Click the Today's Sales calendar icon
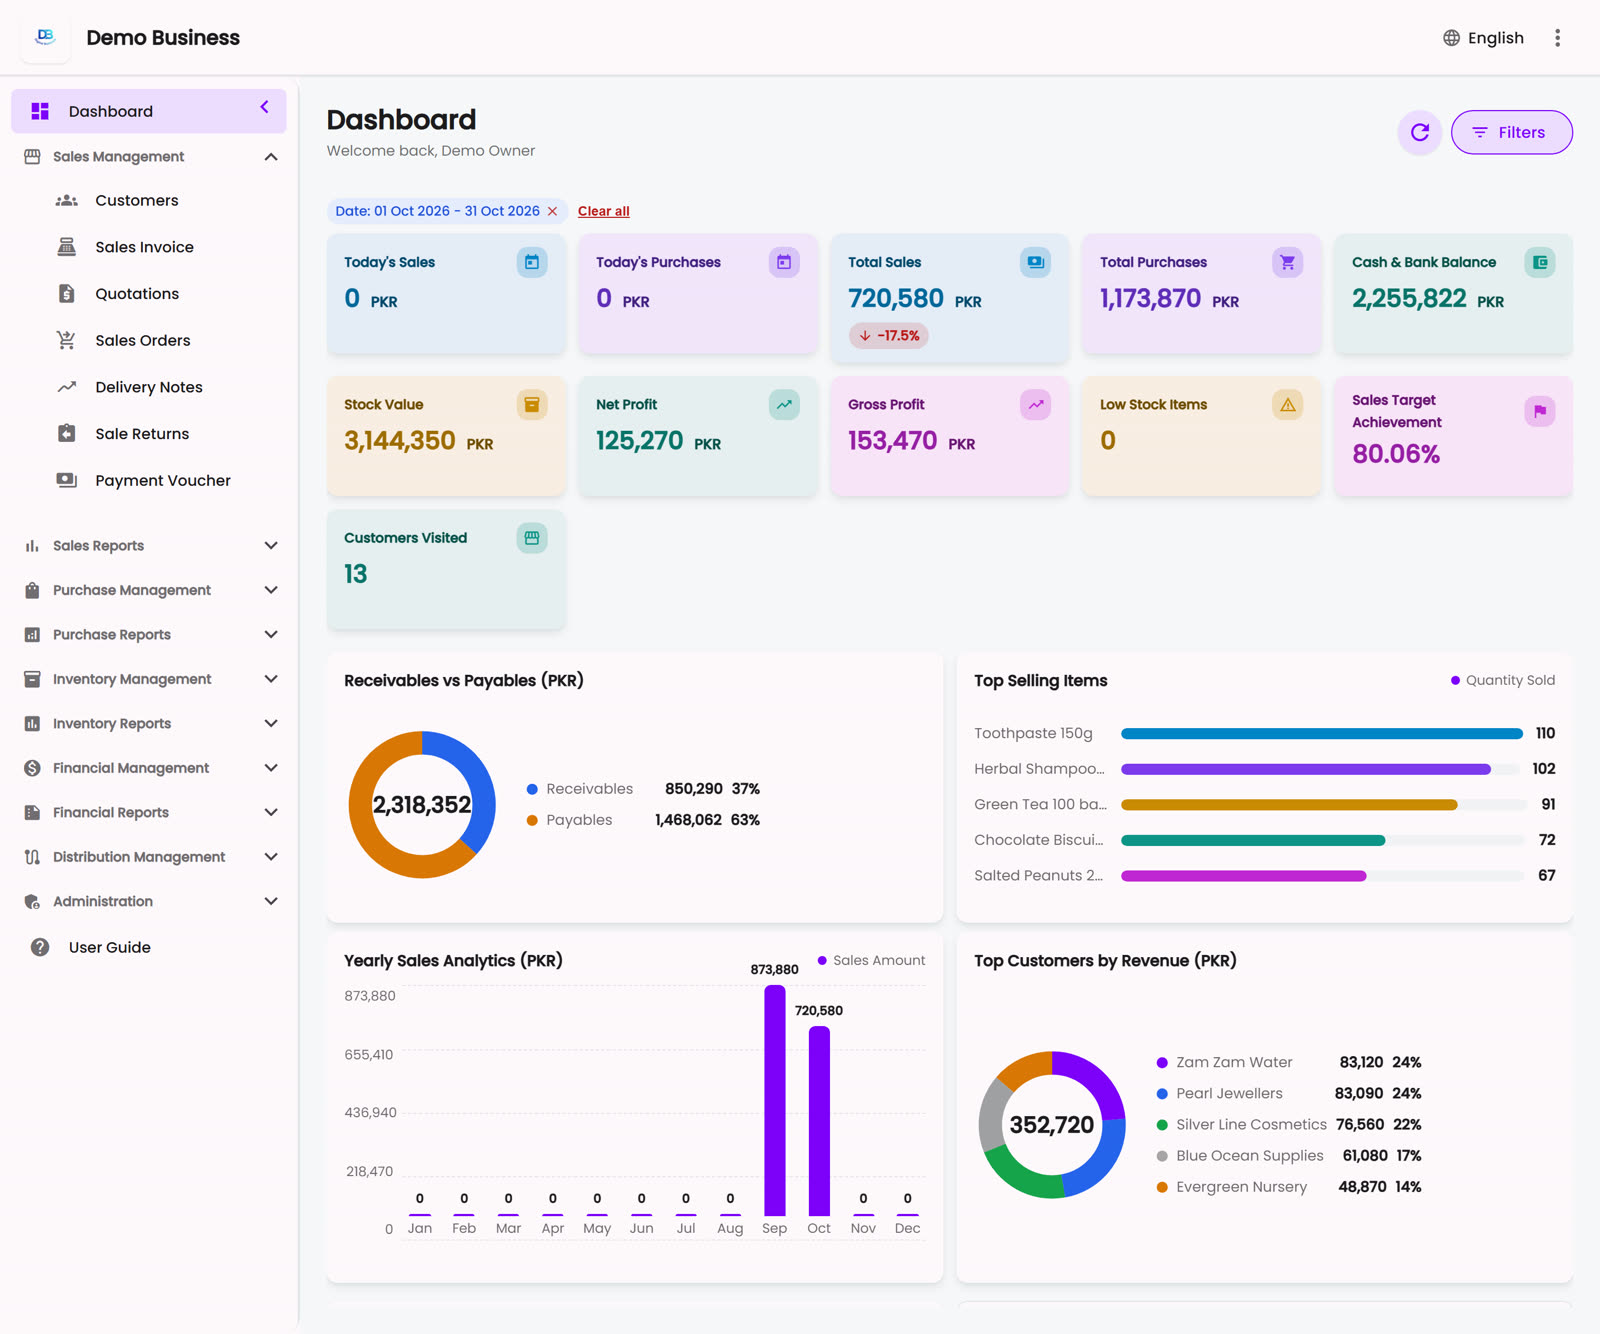 tap(532, 262)
